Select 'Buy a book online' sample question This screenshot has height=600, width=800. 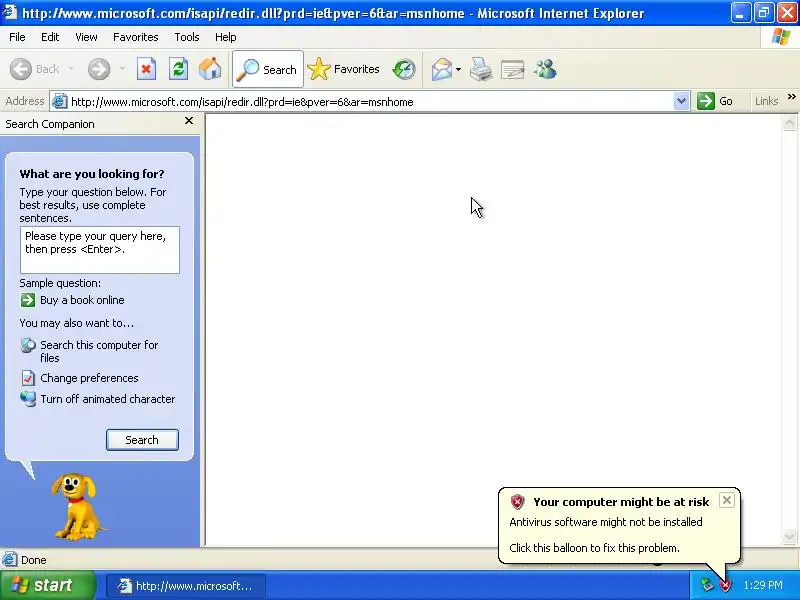point(82,300)
